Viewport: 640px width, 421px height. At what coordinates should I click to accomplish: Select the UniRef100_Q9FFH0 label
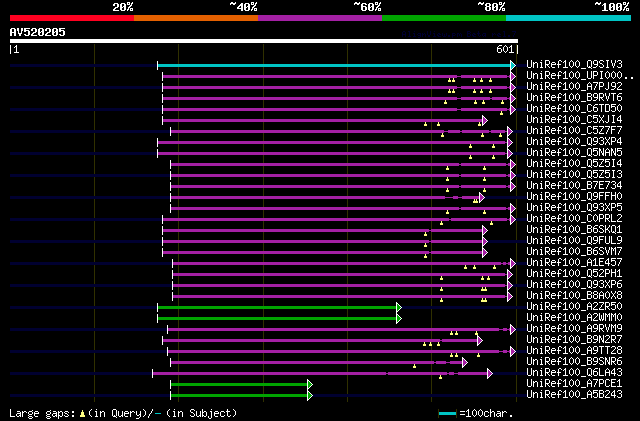coord(574,197)
